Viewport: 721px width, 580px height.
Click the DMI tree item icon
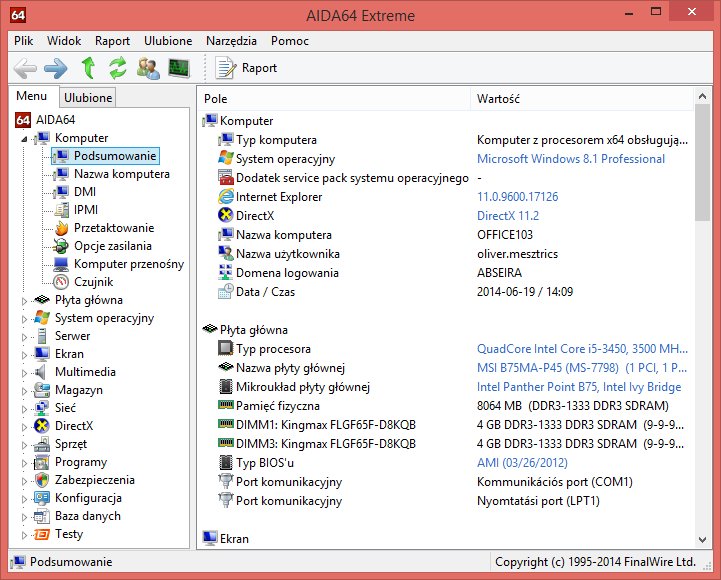point(61,192)
